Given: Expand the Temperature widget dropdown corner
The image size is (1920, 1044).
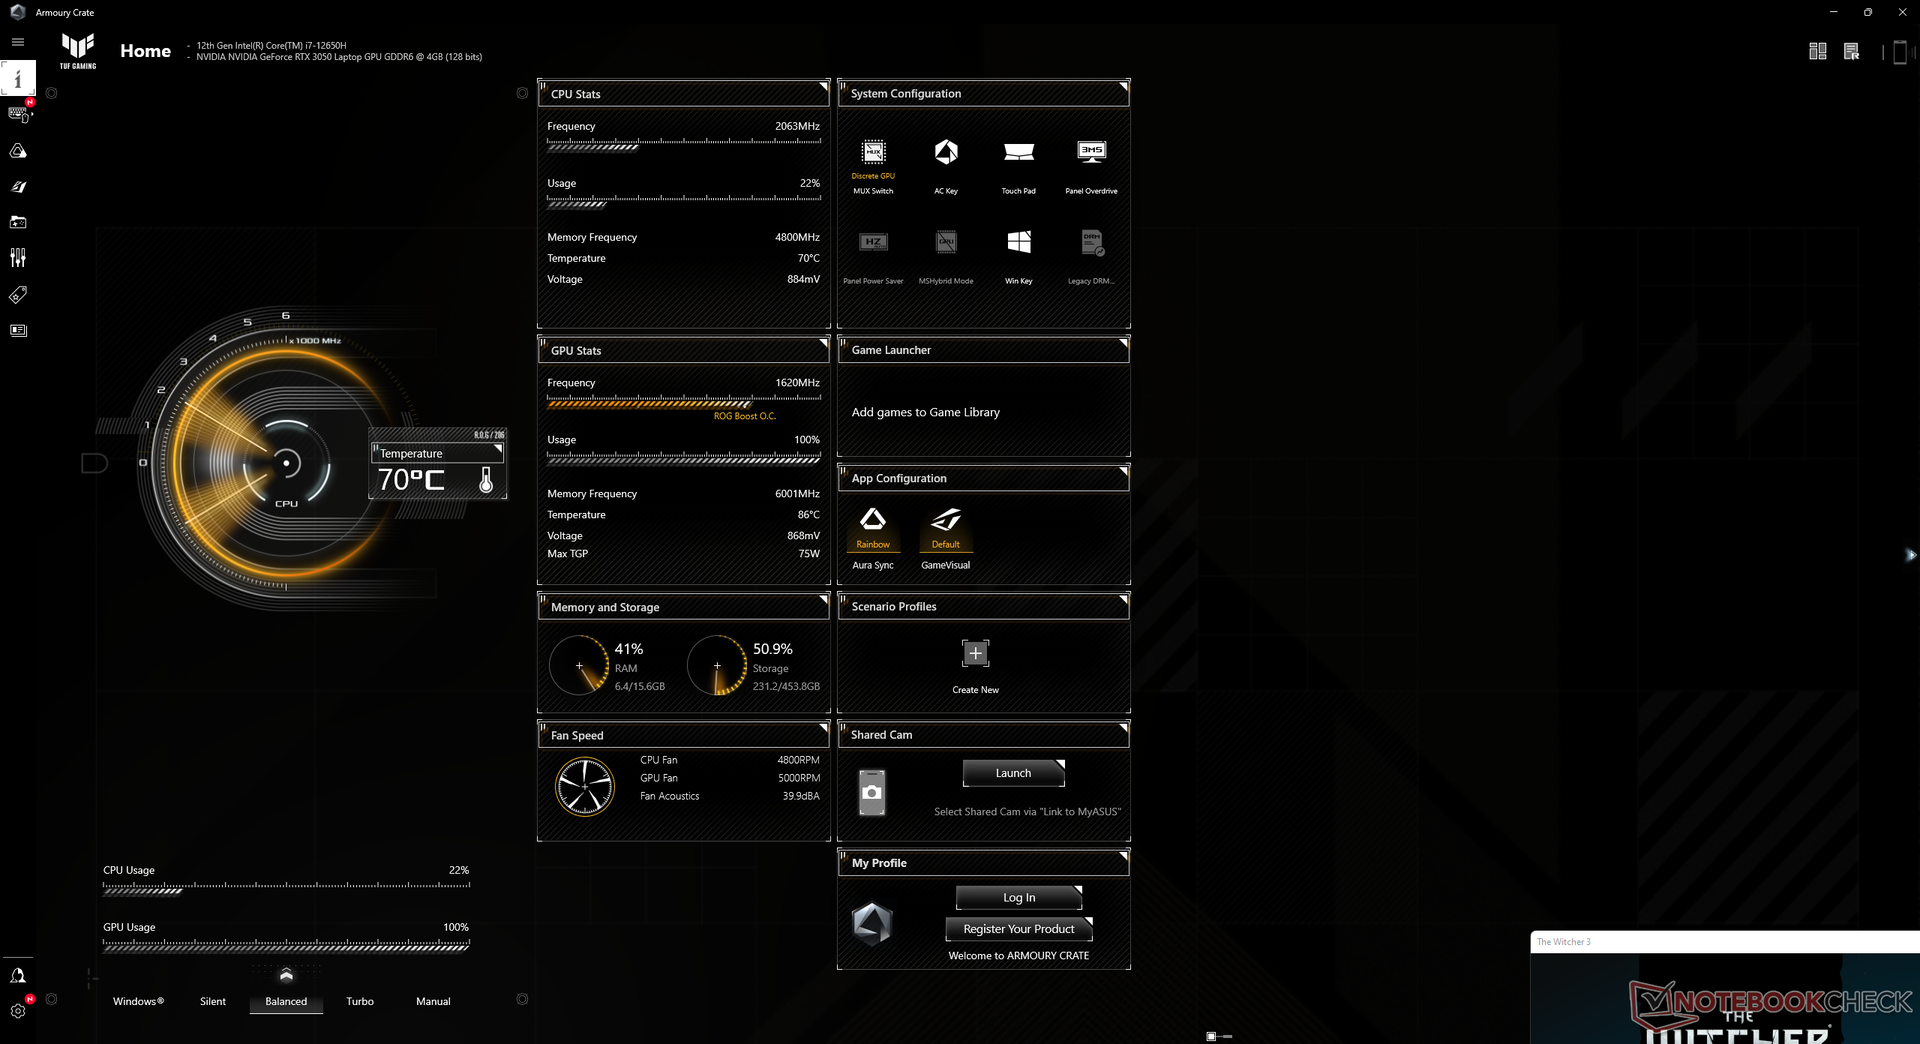Looking at the screenshot, I should [498, 449].
